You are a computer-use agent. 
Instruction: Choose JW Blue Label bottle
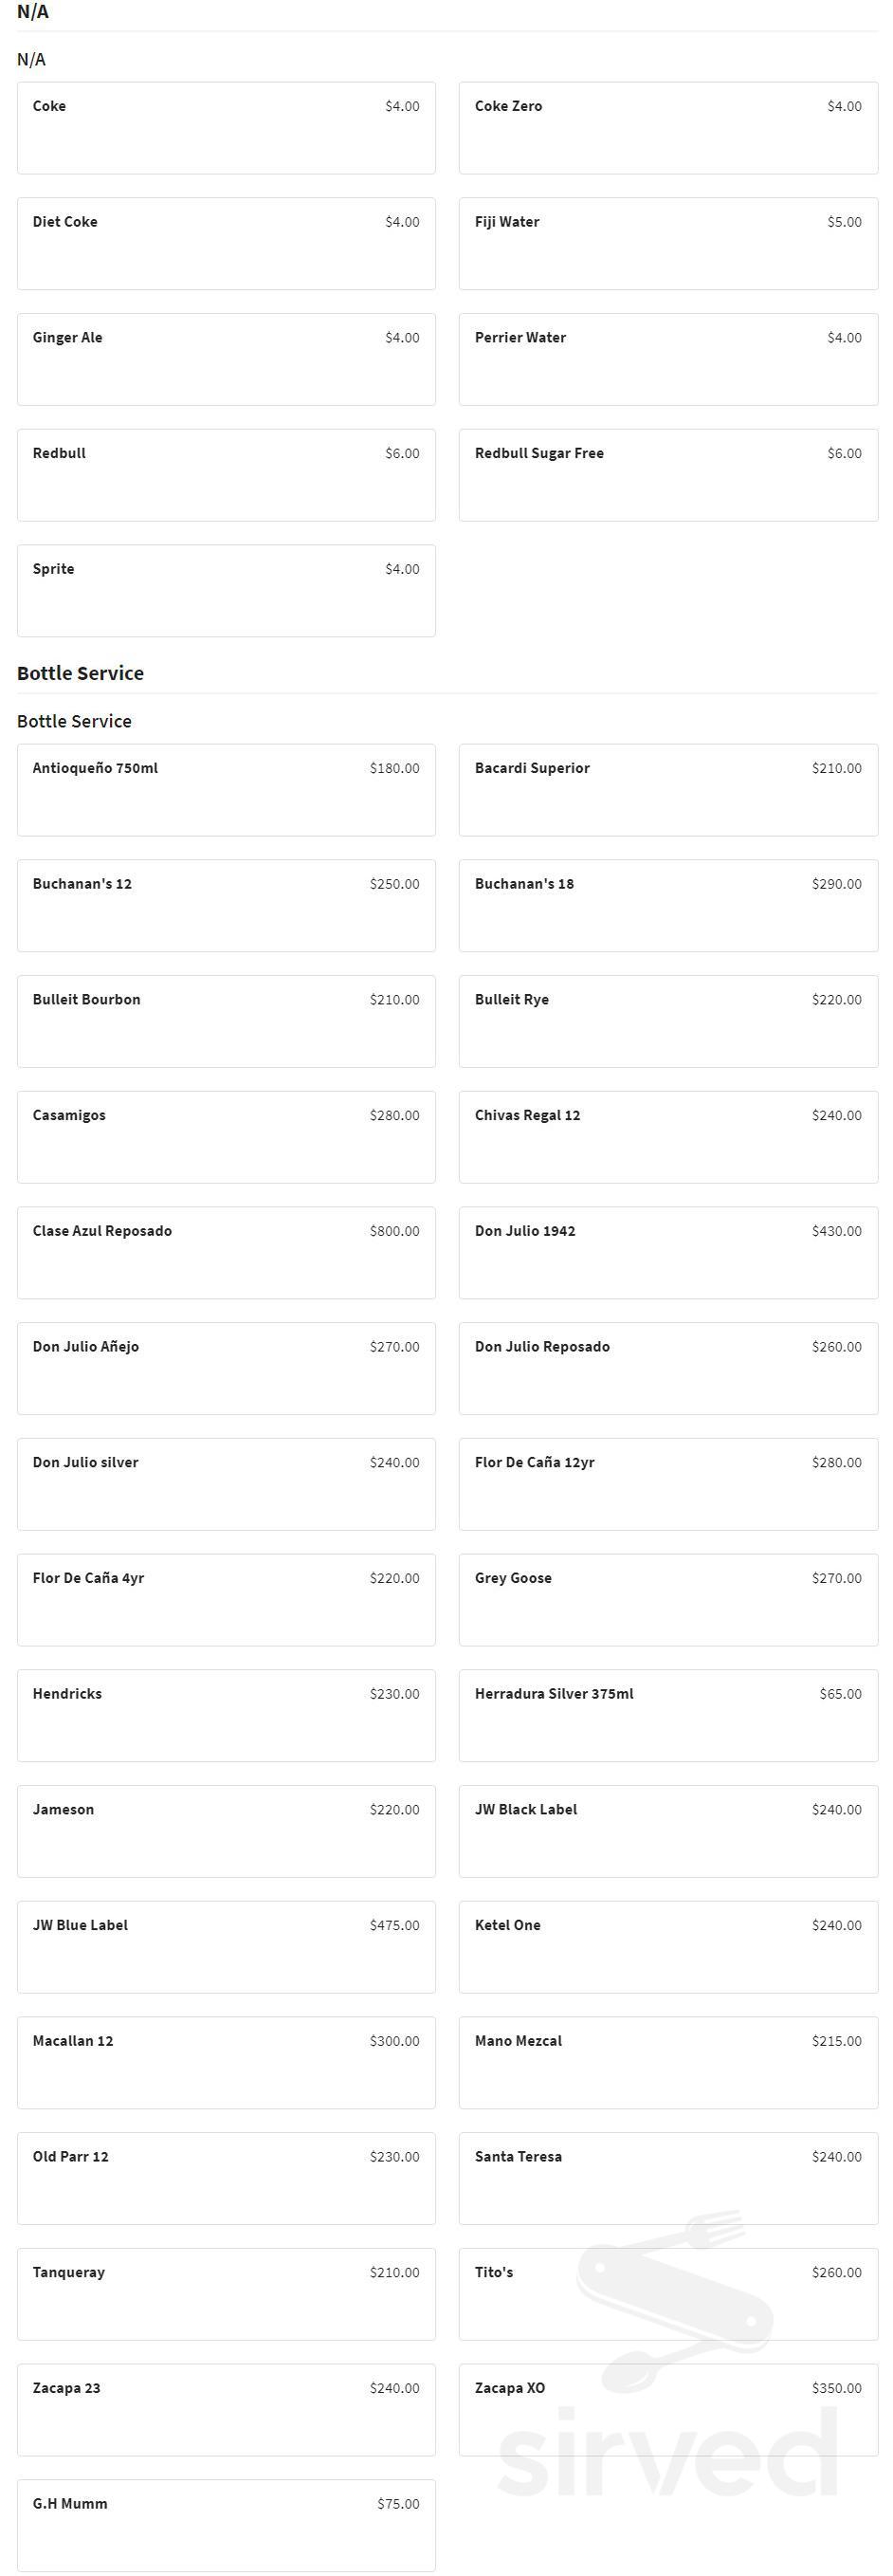(226, 1947)
